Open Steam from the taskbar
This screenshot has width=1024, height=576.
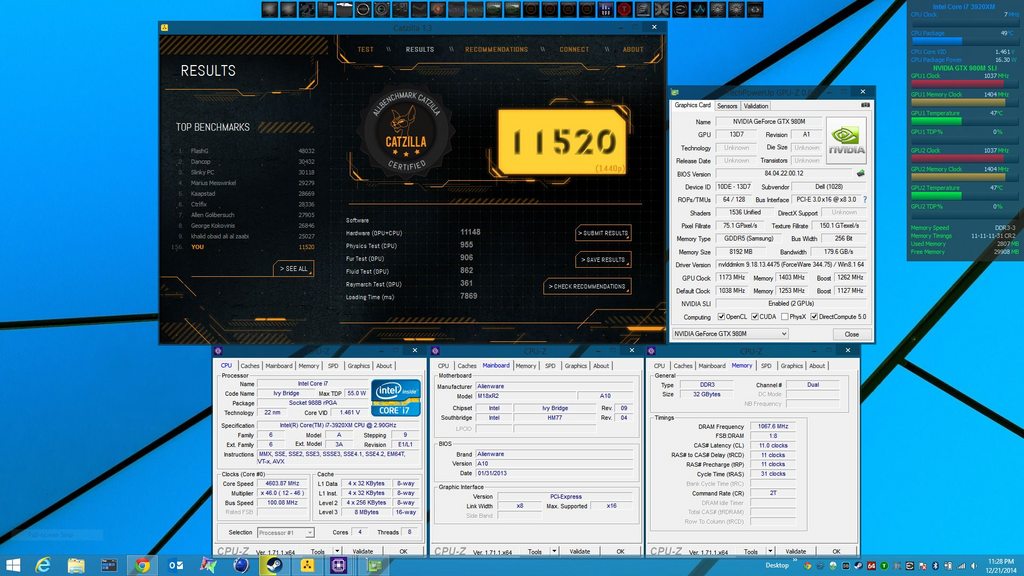pyautogui.click(x=274, y=566)
